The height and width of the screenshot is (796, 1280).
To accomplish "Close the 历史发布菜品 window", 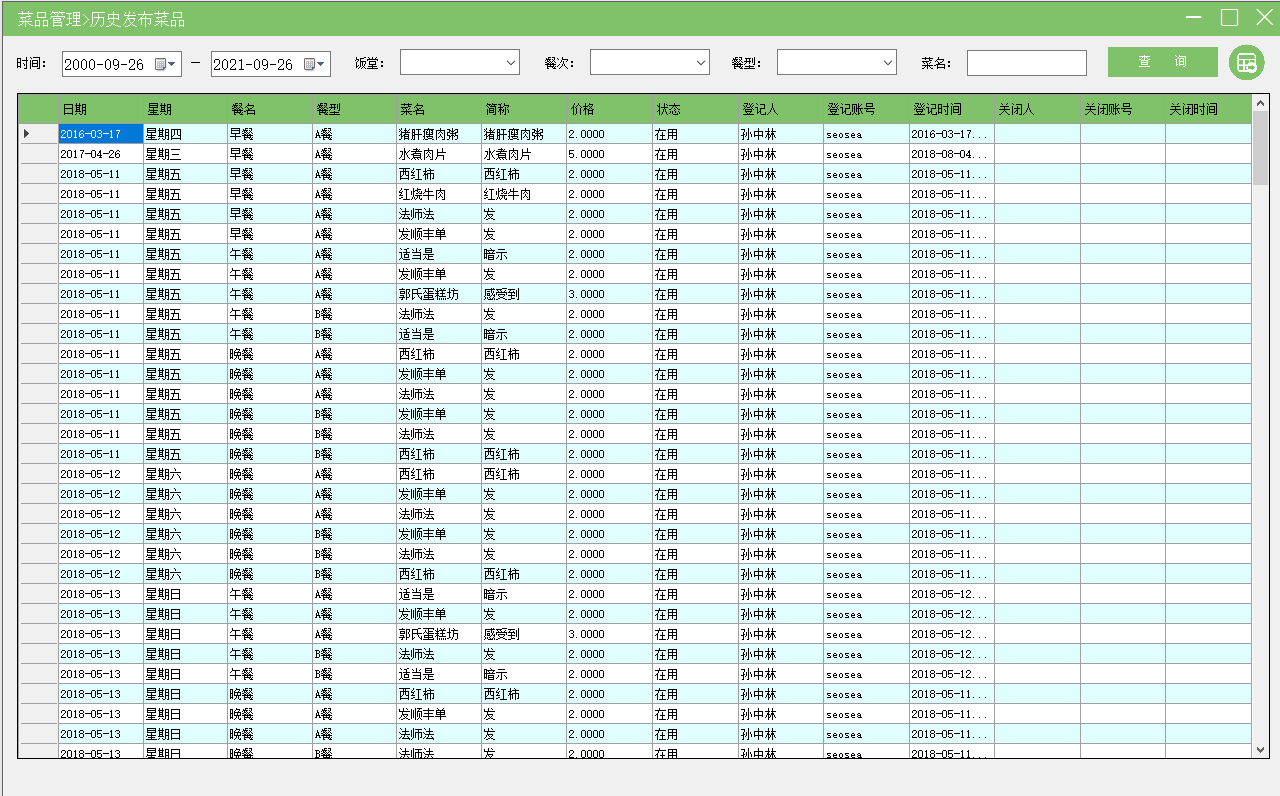I will pos(1263,17).
